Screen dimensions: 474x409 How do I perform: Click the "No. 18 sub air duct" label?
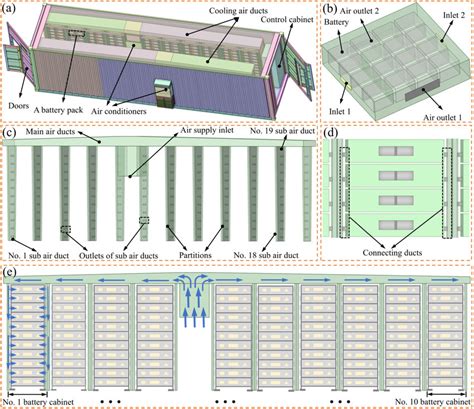click(x=266, y=255)
